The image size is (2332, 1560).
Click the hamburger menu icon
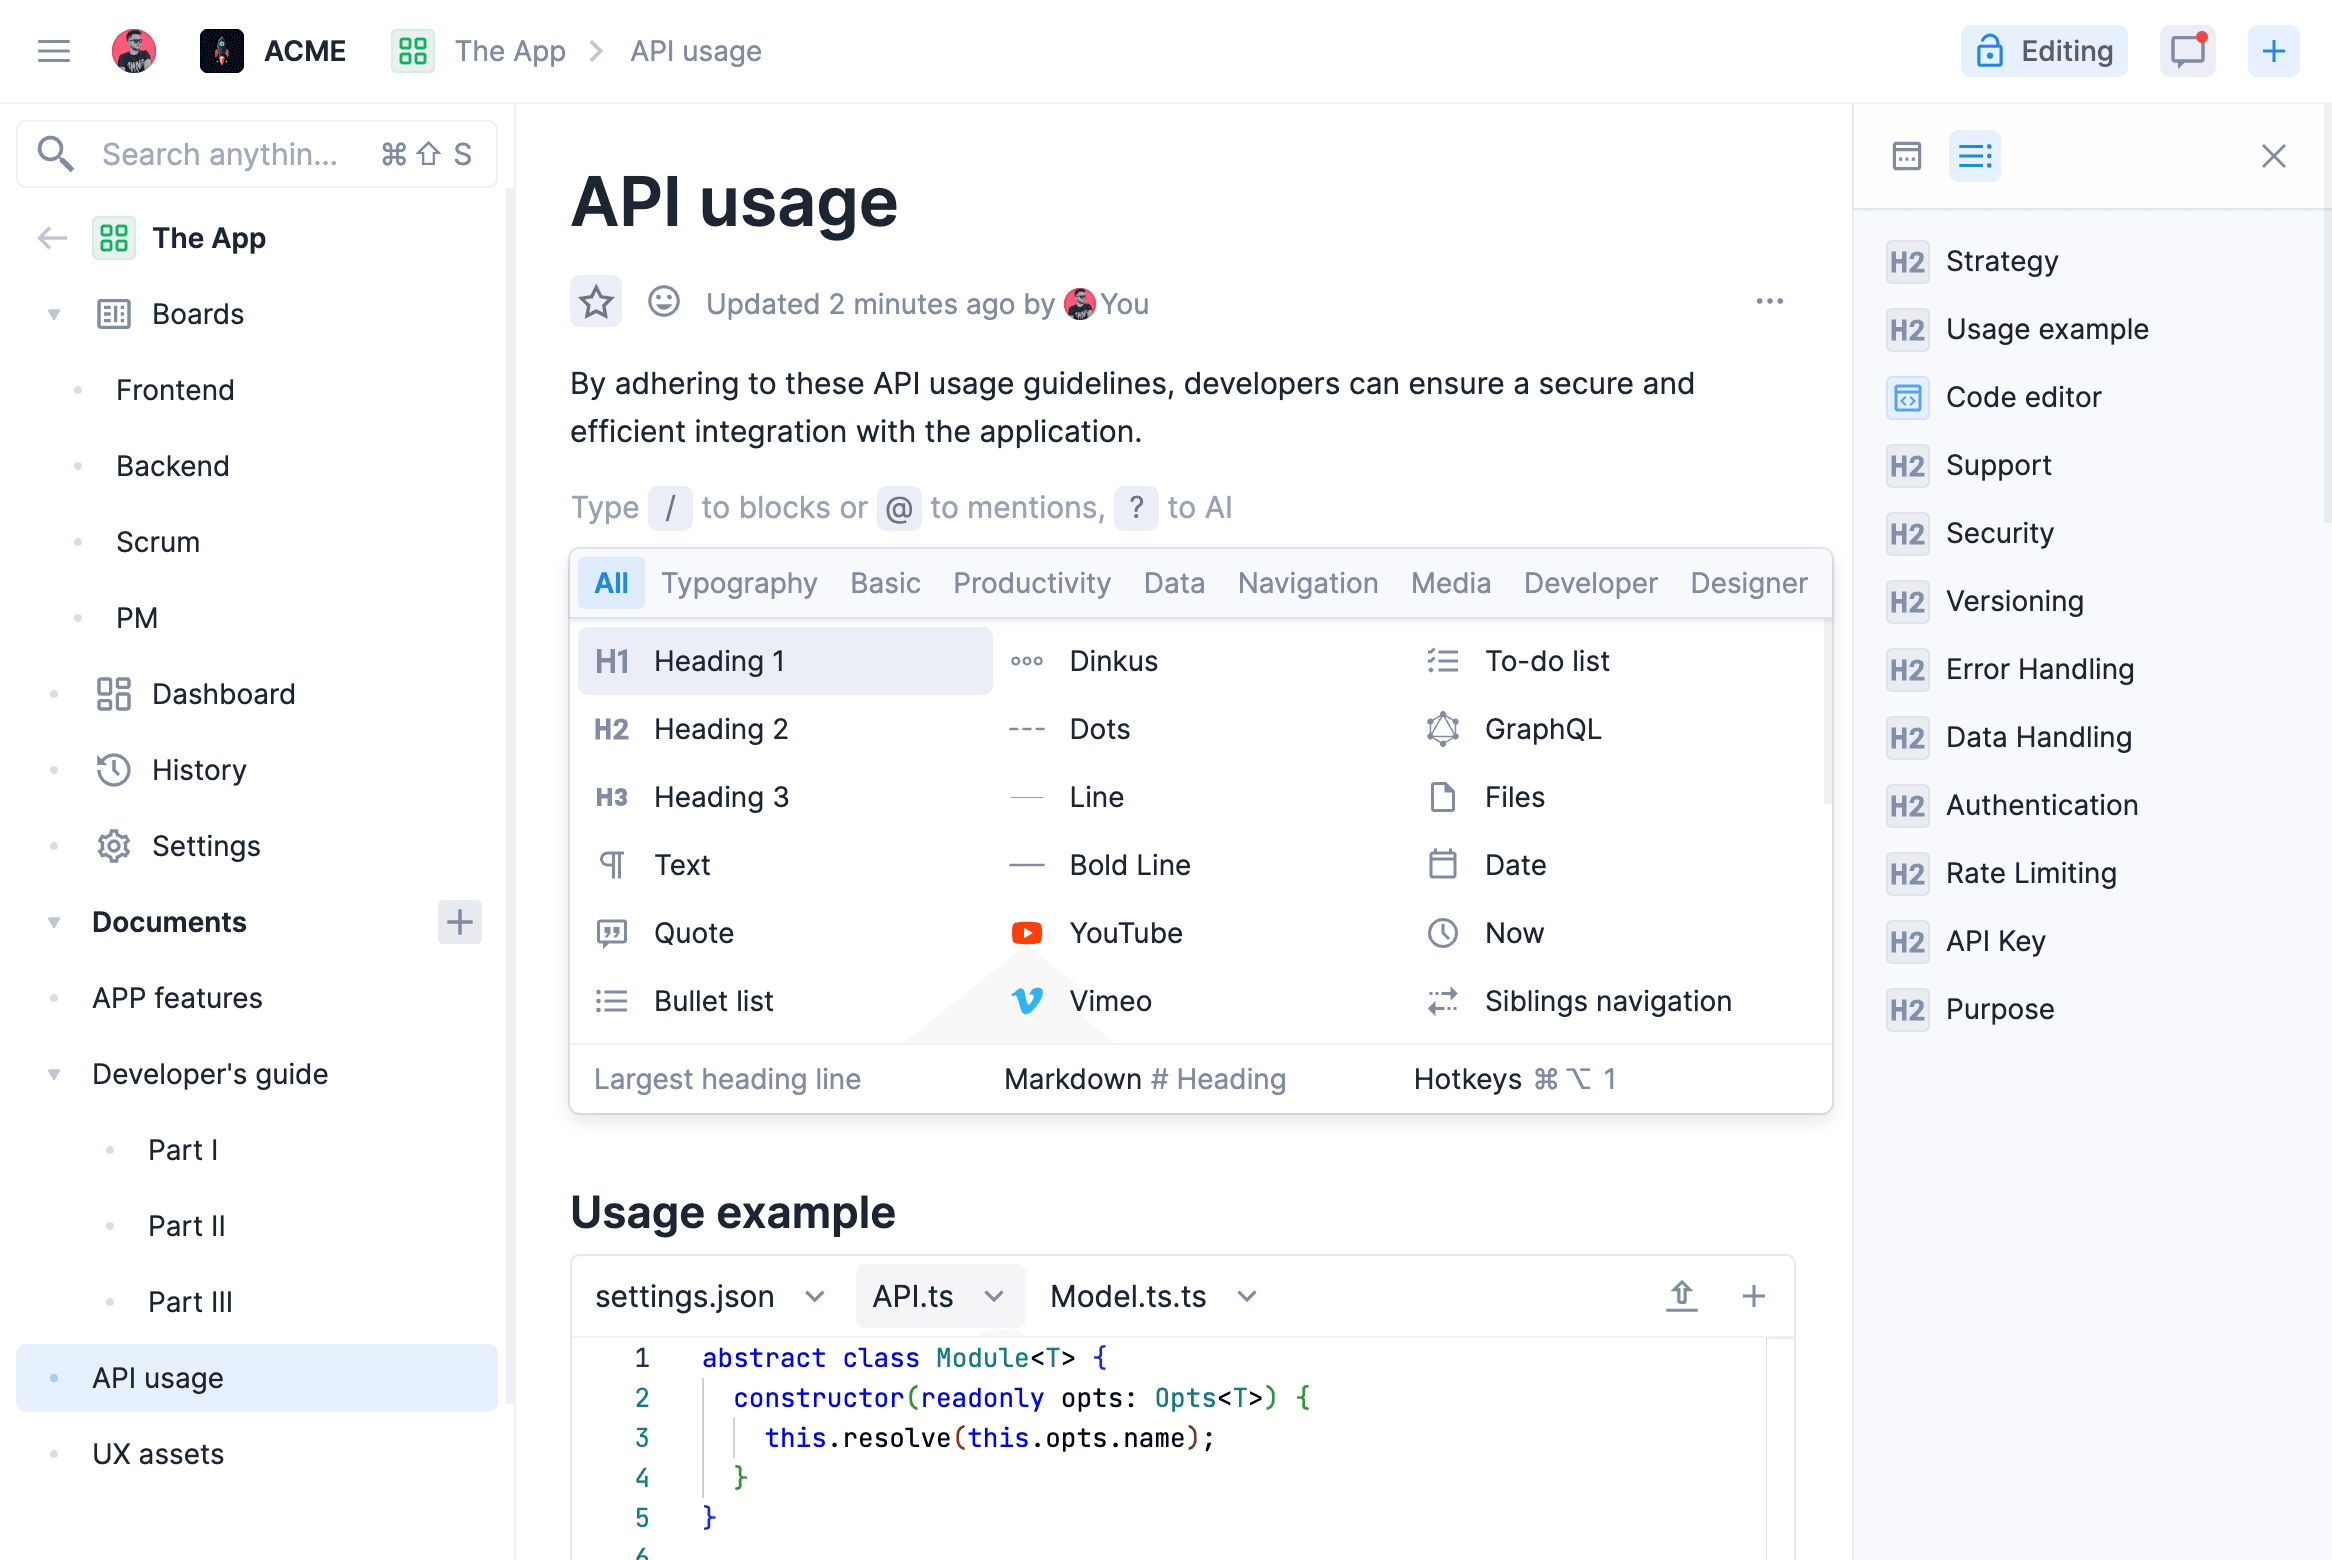(54, 51)
